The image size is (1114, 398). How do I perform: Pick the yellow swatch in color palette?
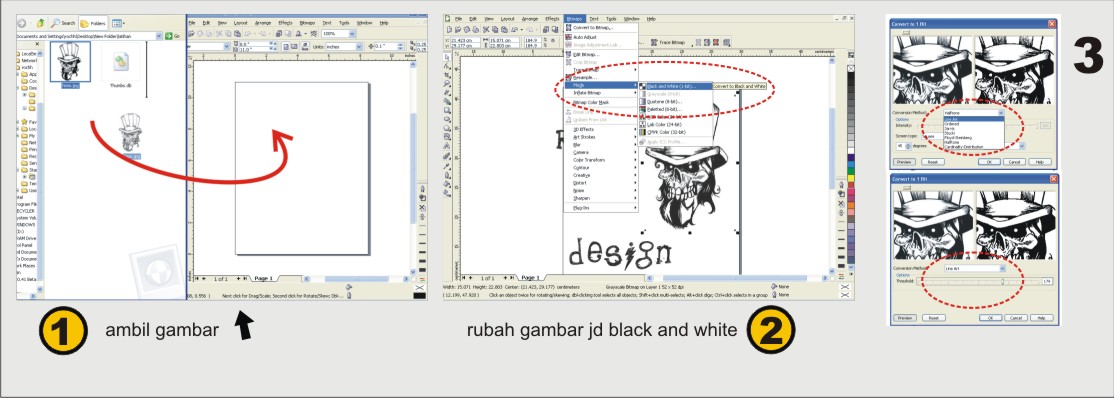[850, 178]
